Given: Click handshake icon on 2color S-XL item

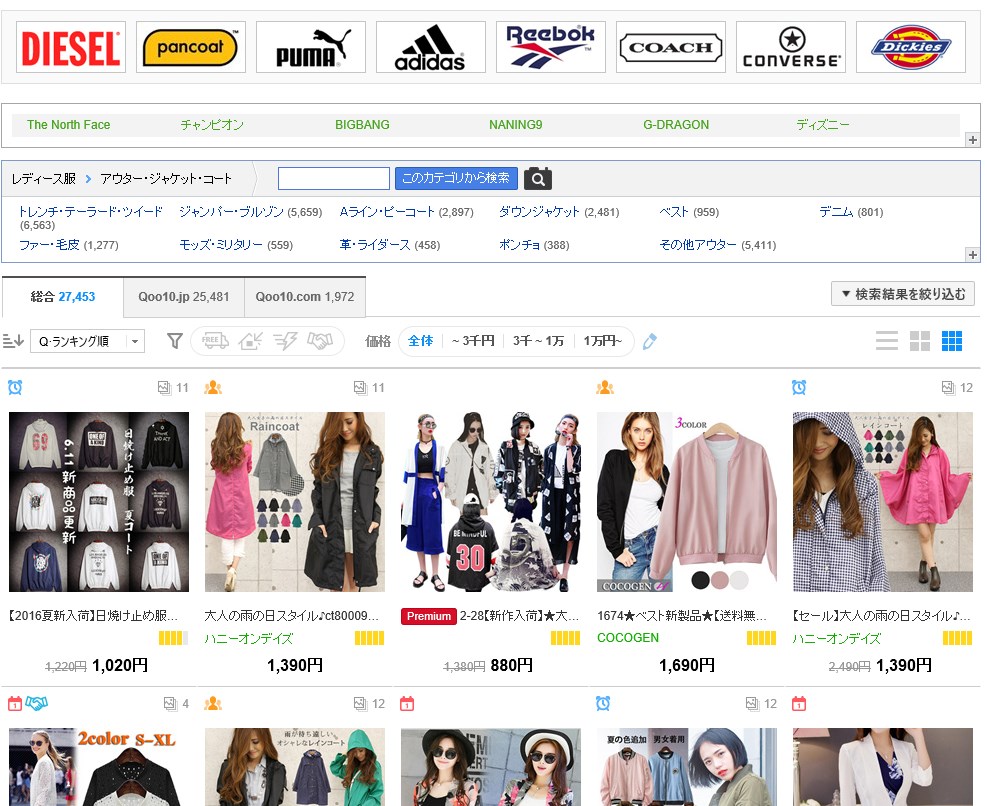Looking at the screenshot, I should point(37,703).
